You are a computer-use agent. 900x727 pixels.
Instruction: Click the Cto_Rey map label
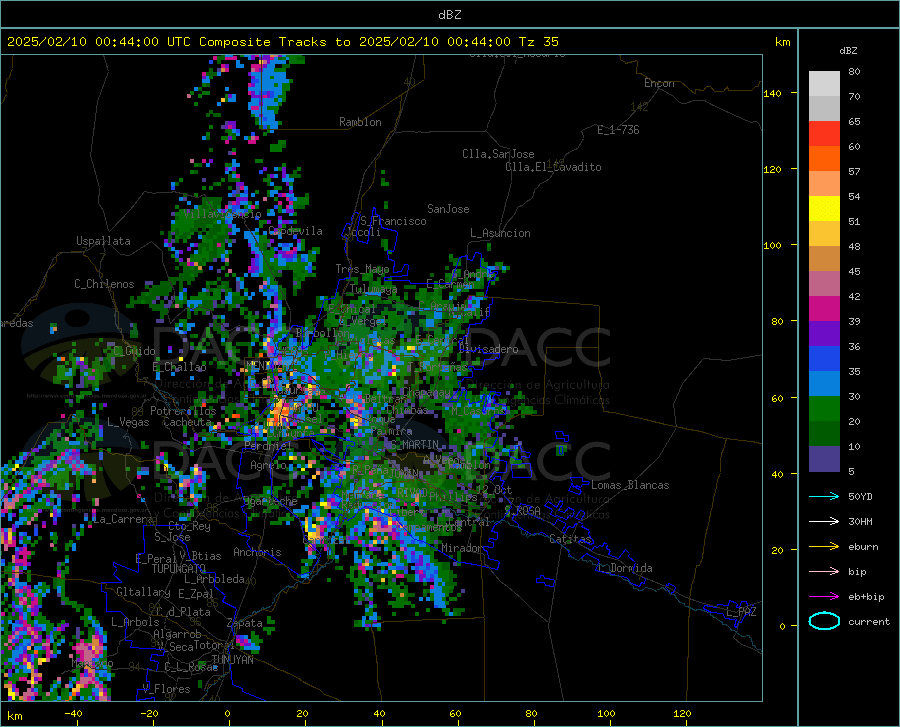pos(189,526)
